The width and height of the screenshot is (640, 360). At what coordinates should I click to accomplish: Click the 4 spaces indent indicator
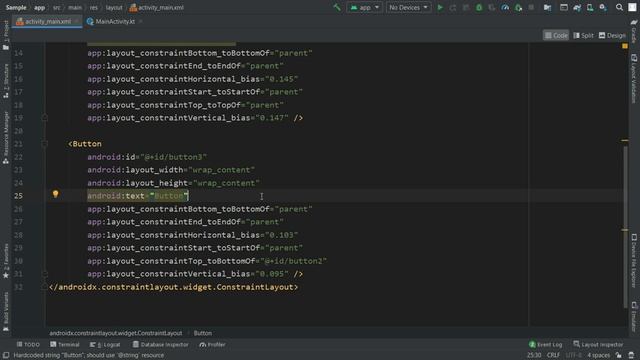point(598,355)
